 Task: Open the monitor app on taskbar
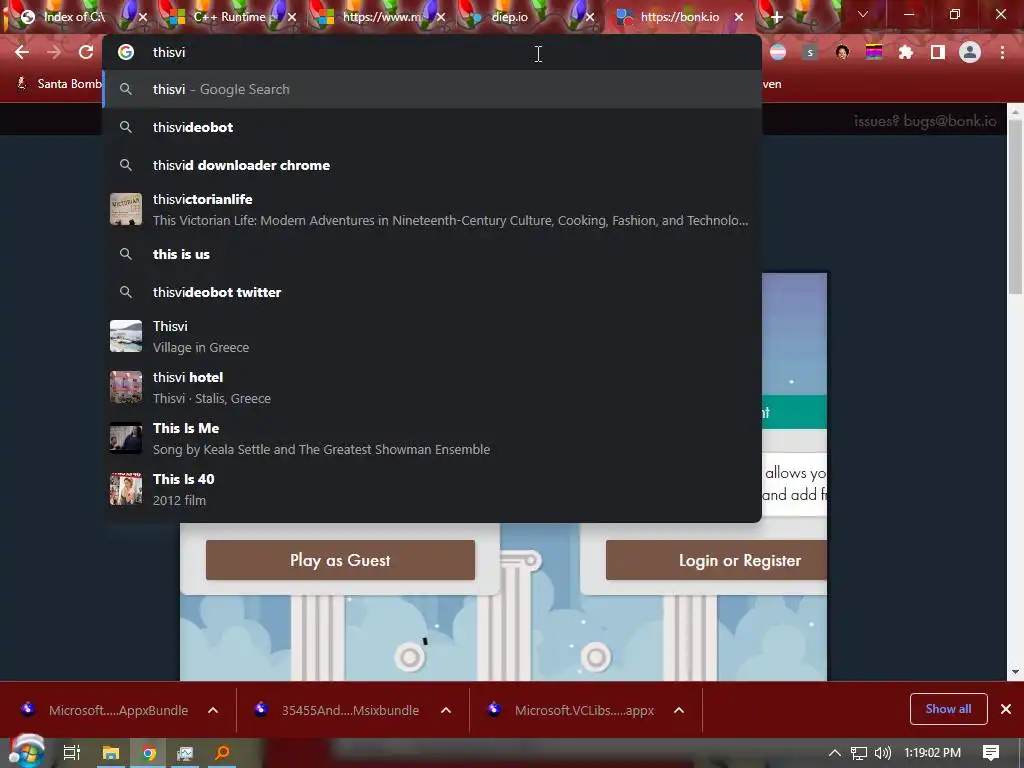185,753
